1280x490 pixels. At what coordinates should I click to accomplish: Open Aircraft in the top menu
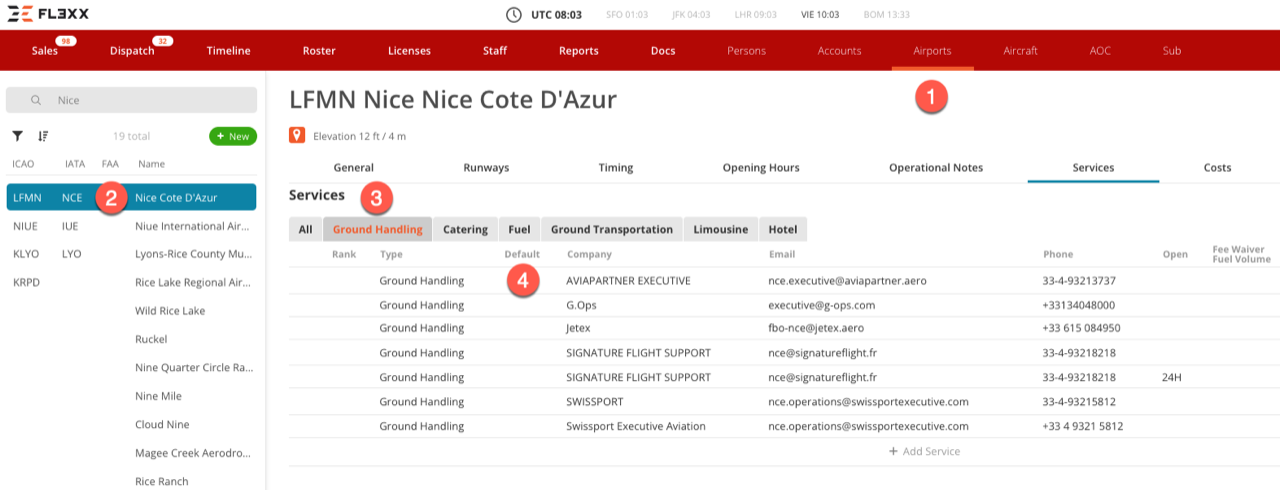tap(1020, 51)
